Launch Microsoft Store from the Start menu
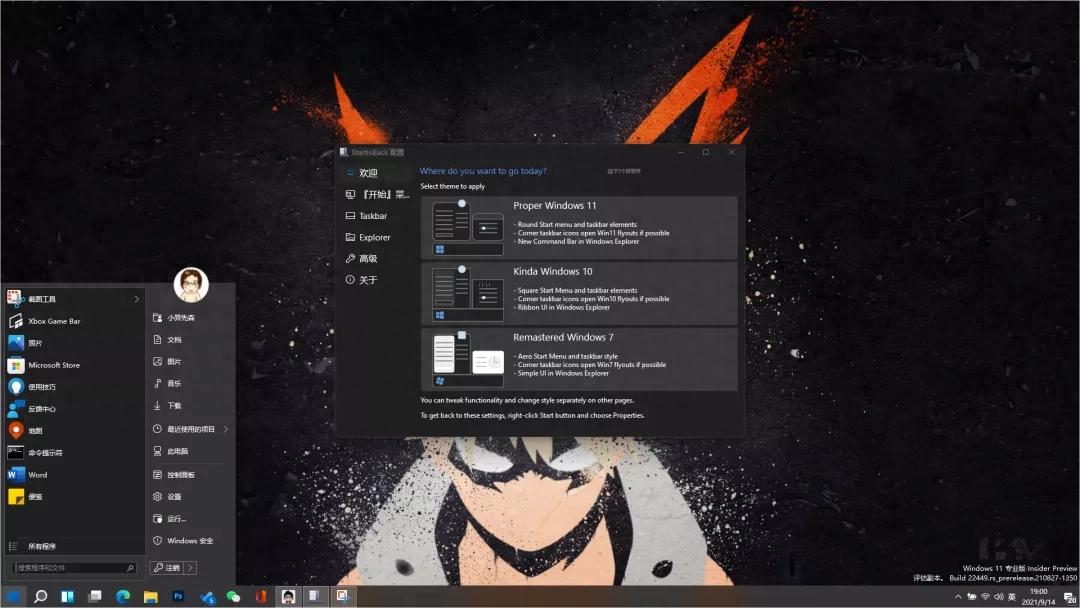 62,365
